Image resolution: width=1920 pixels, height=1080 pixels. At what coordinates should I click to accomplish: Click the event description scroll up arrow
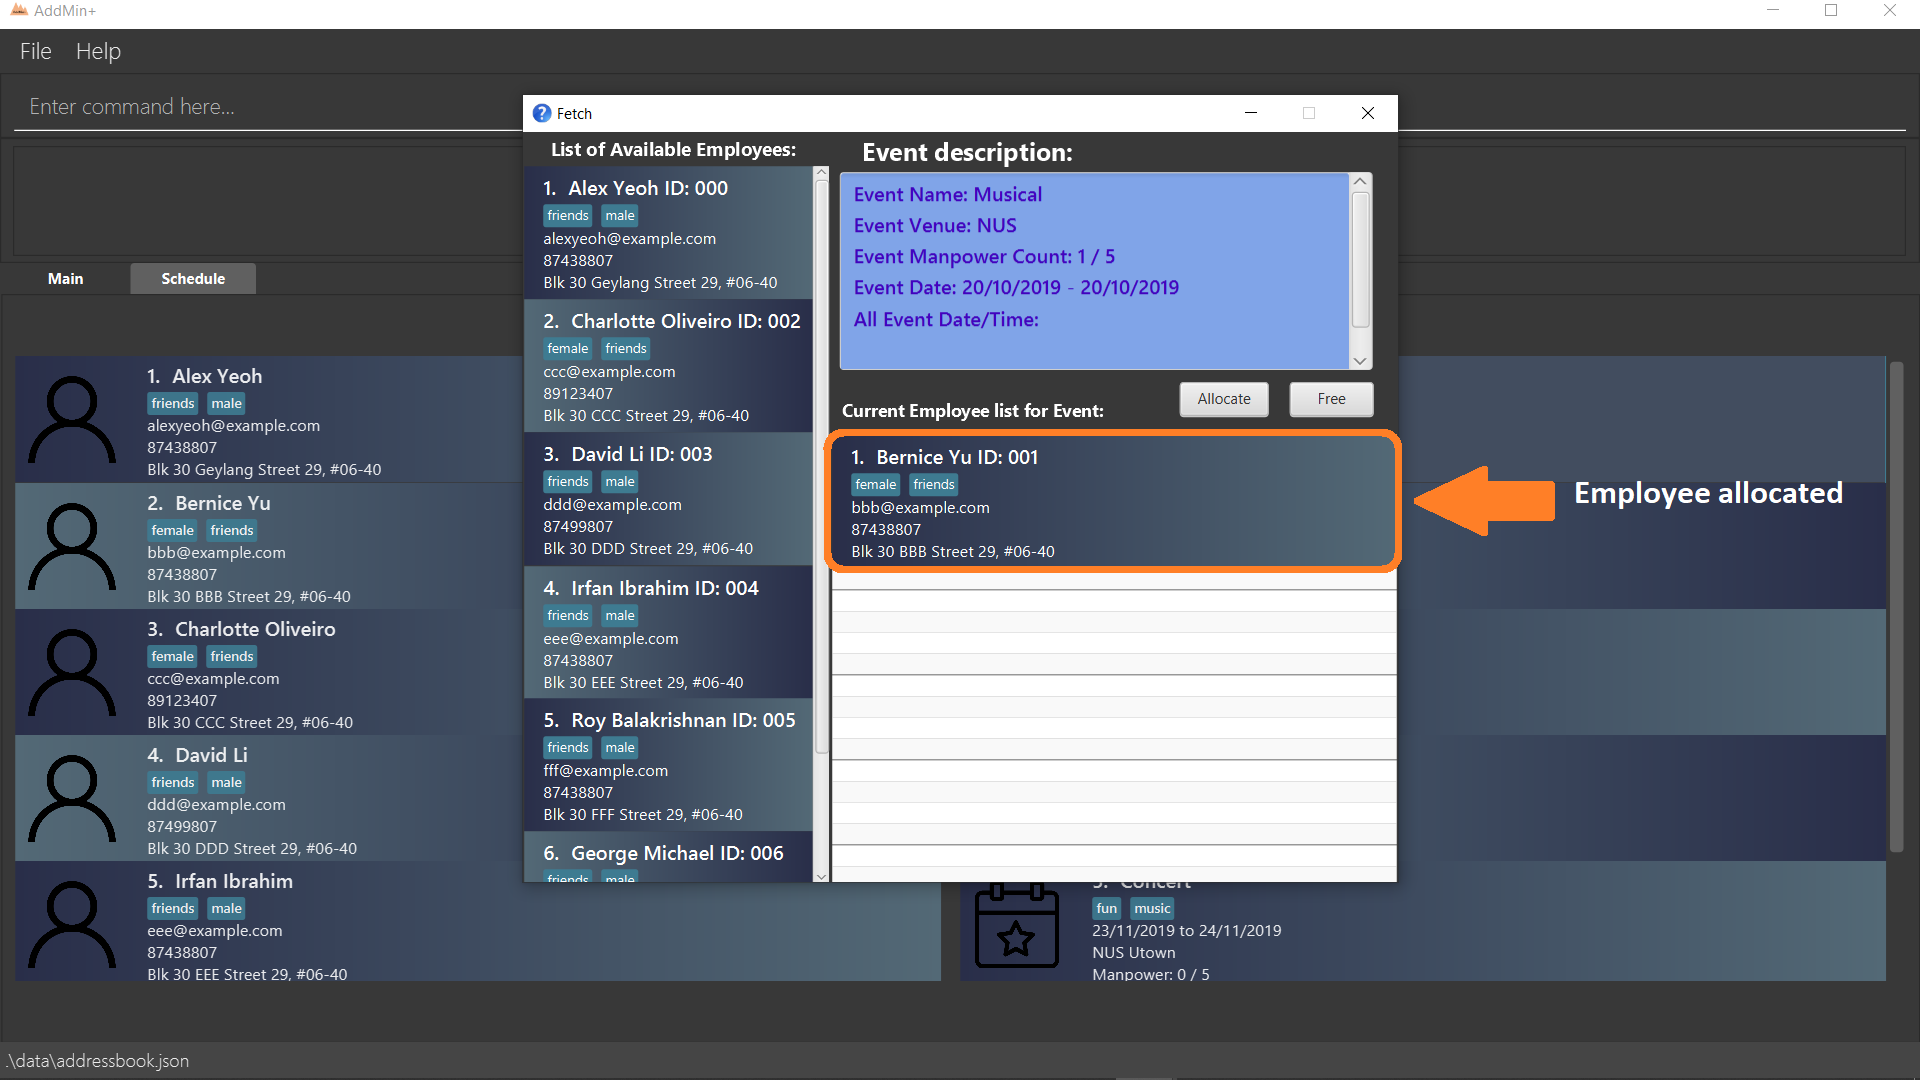pos(1360,181)
